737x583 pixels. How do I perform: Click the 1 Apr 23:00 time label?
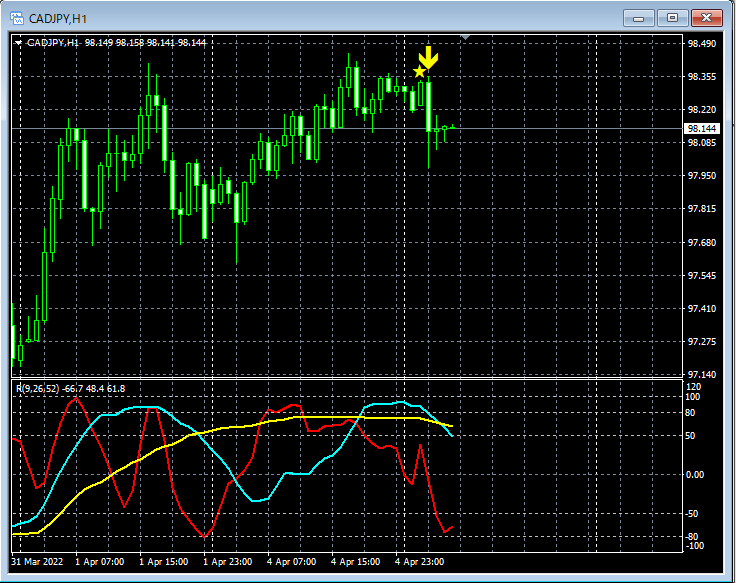coord(227,561)
